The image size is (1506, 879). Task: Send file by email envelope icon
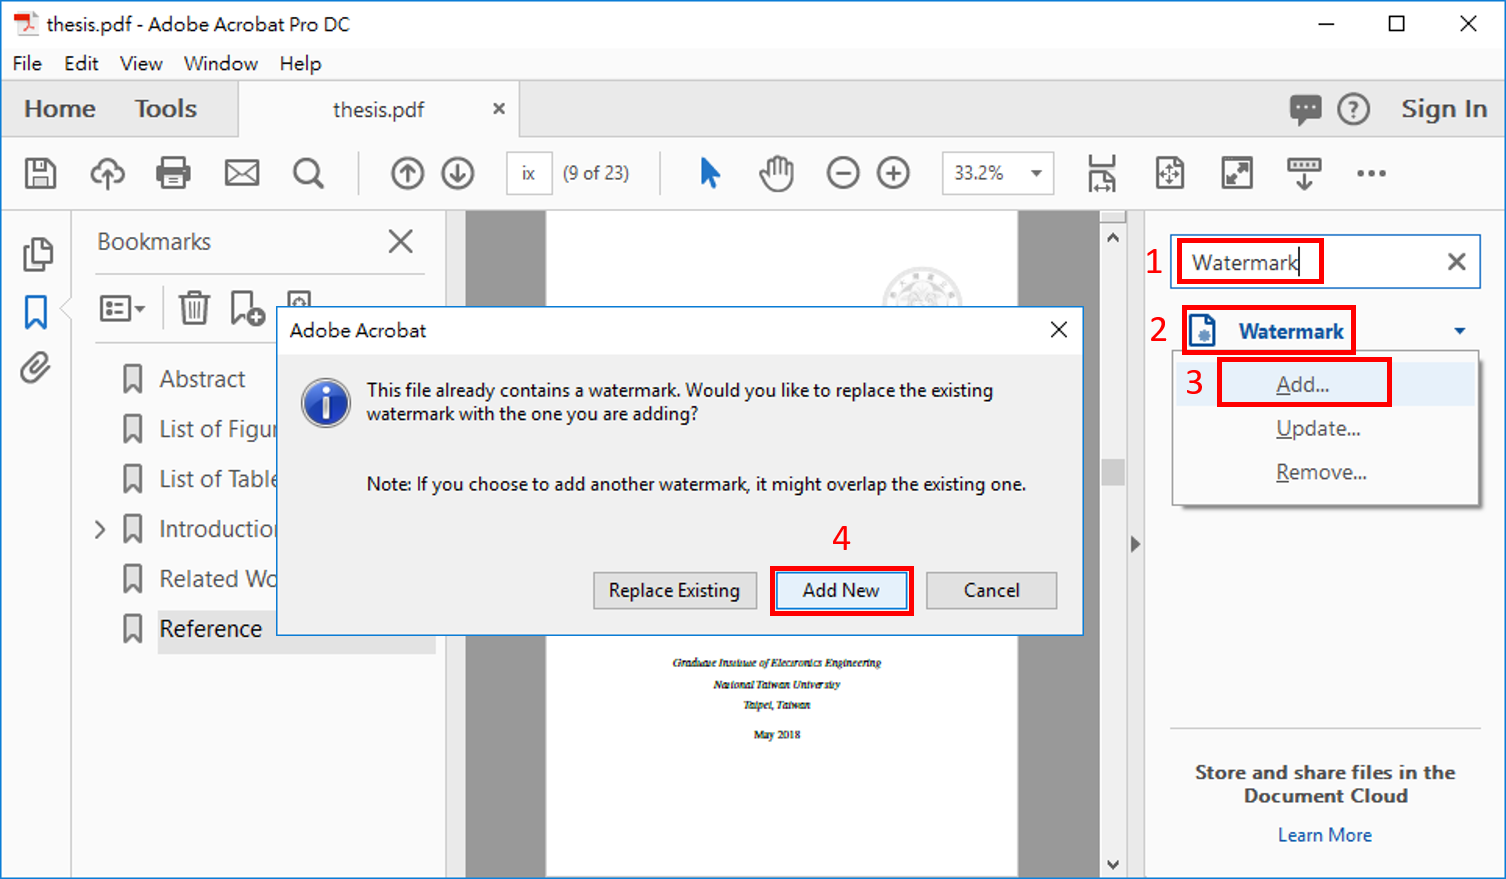[241, 173]
